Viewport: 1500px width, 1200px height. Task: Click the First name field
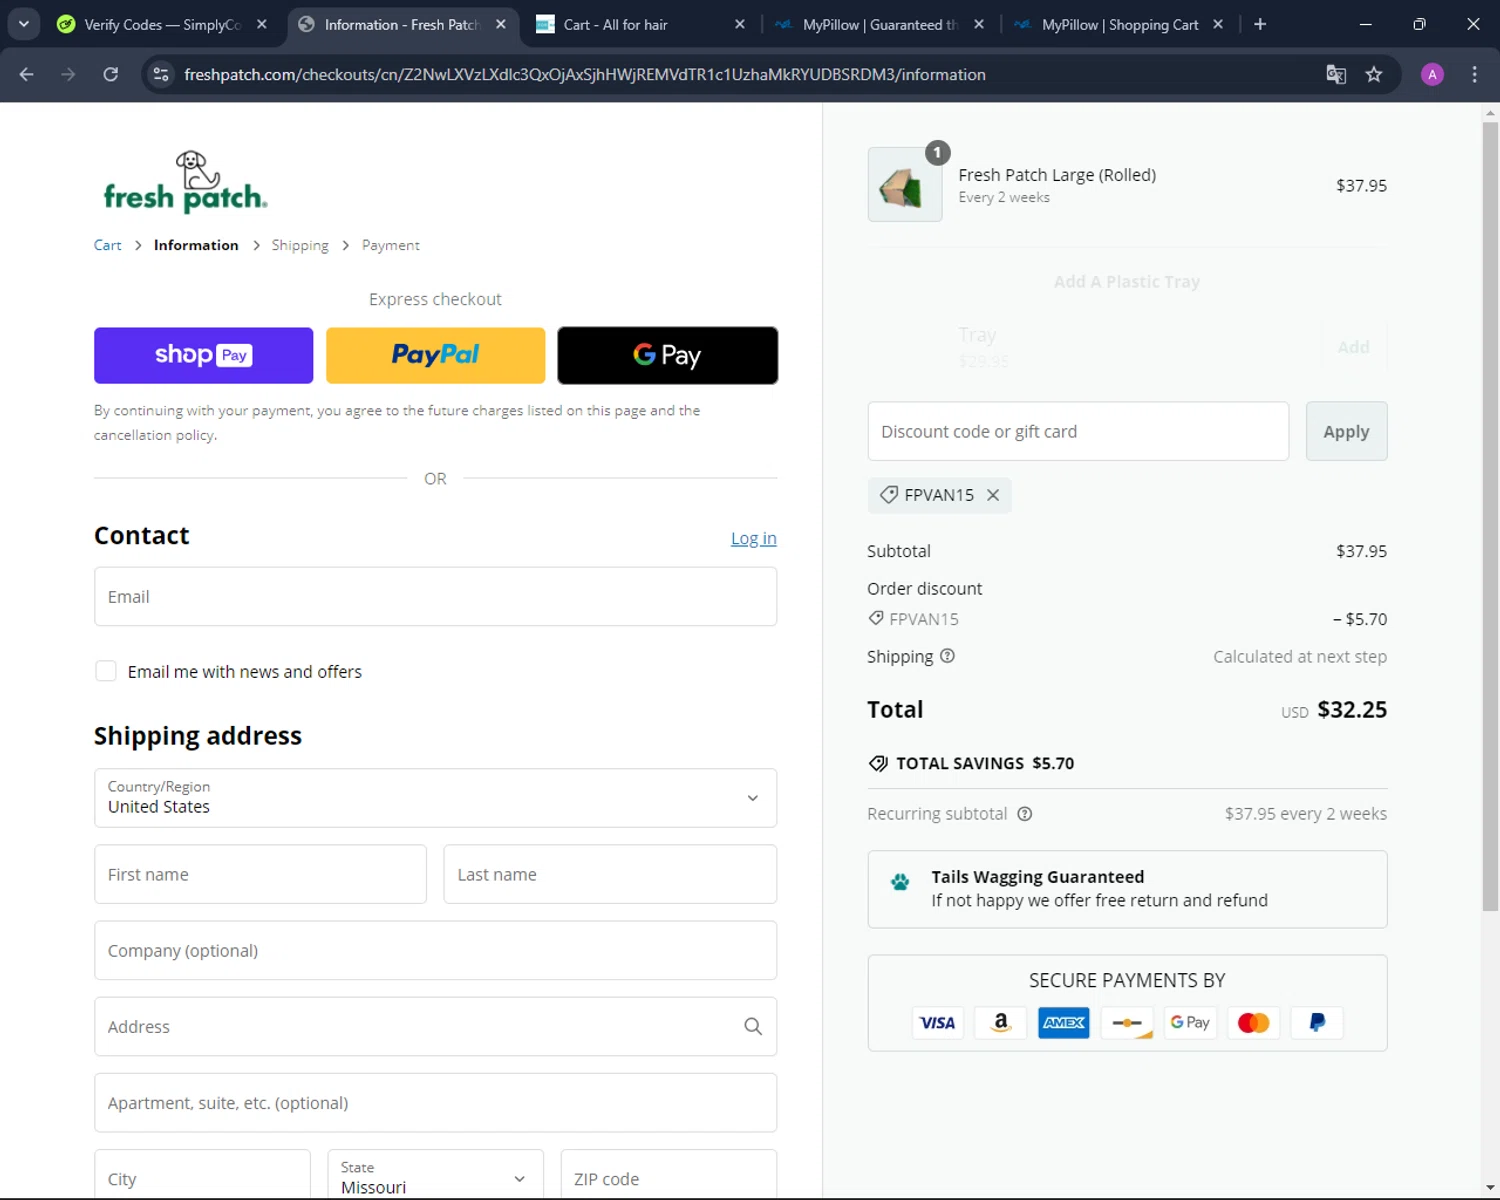pyautogui.click(x=260, y=874)
